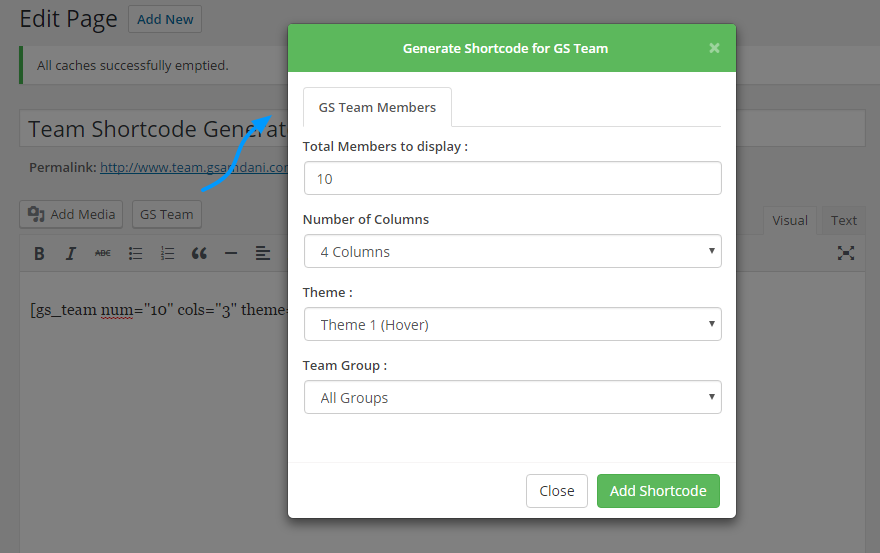
Task: Insert a horizontal line
Action: 231,253
